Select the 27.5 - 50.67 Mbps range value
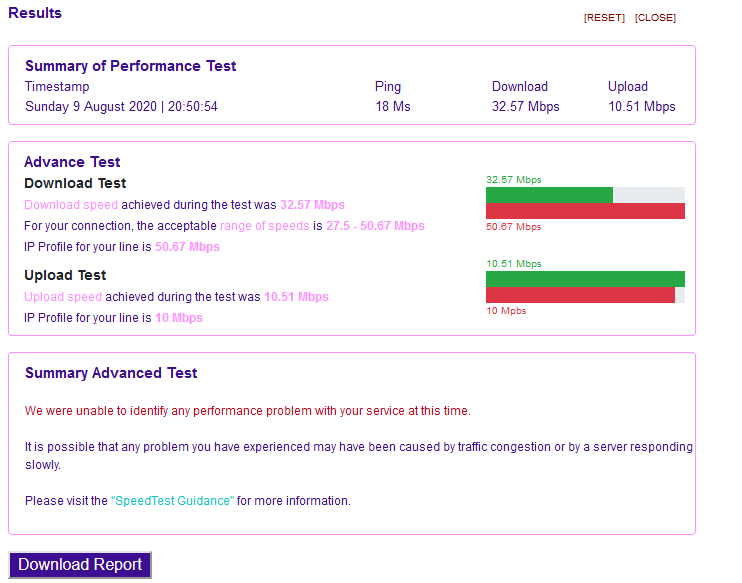Viewport: 742px width, 583px height. coord(374,226)
